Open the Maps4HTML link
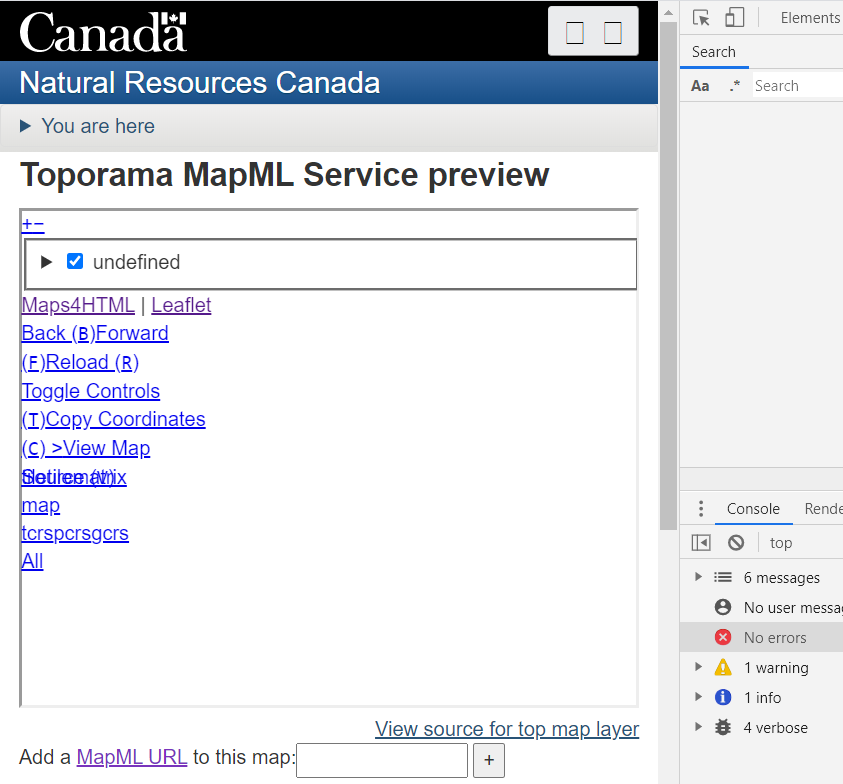 77,305
